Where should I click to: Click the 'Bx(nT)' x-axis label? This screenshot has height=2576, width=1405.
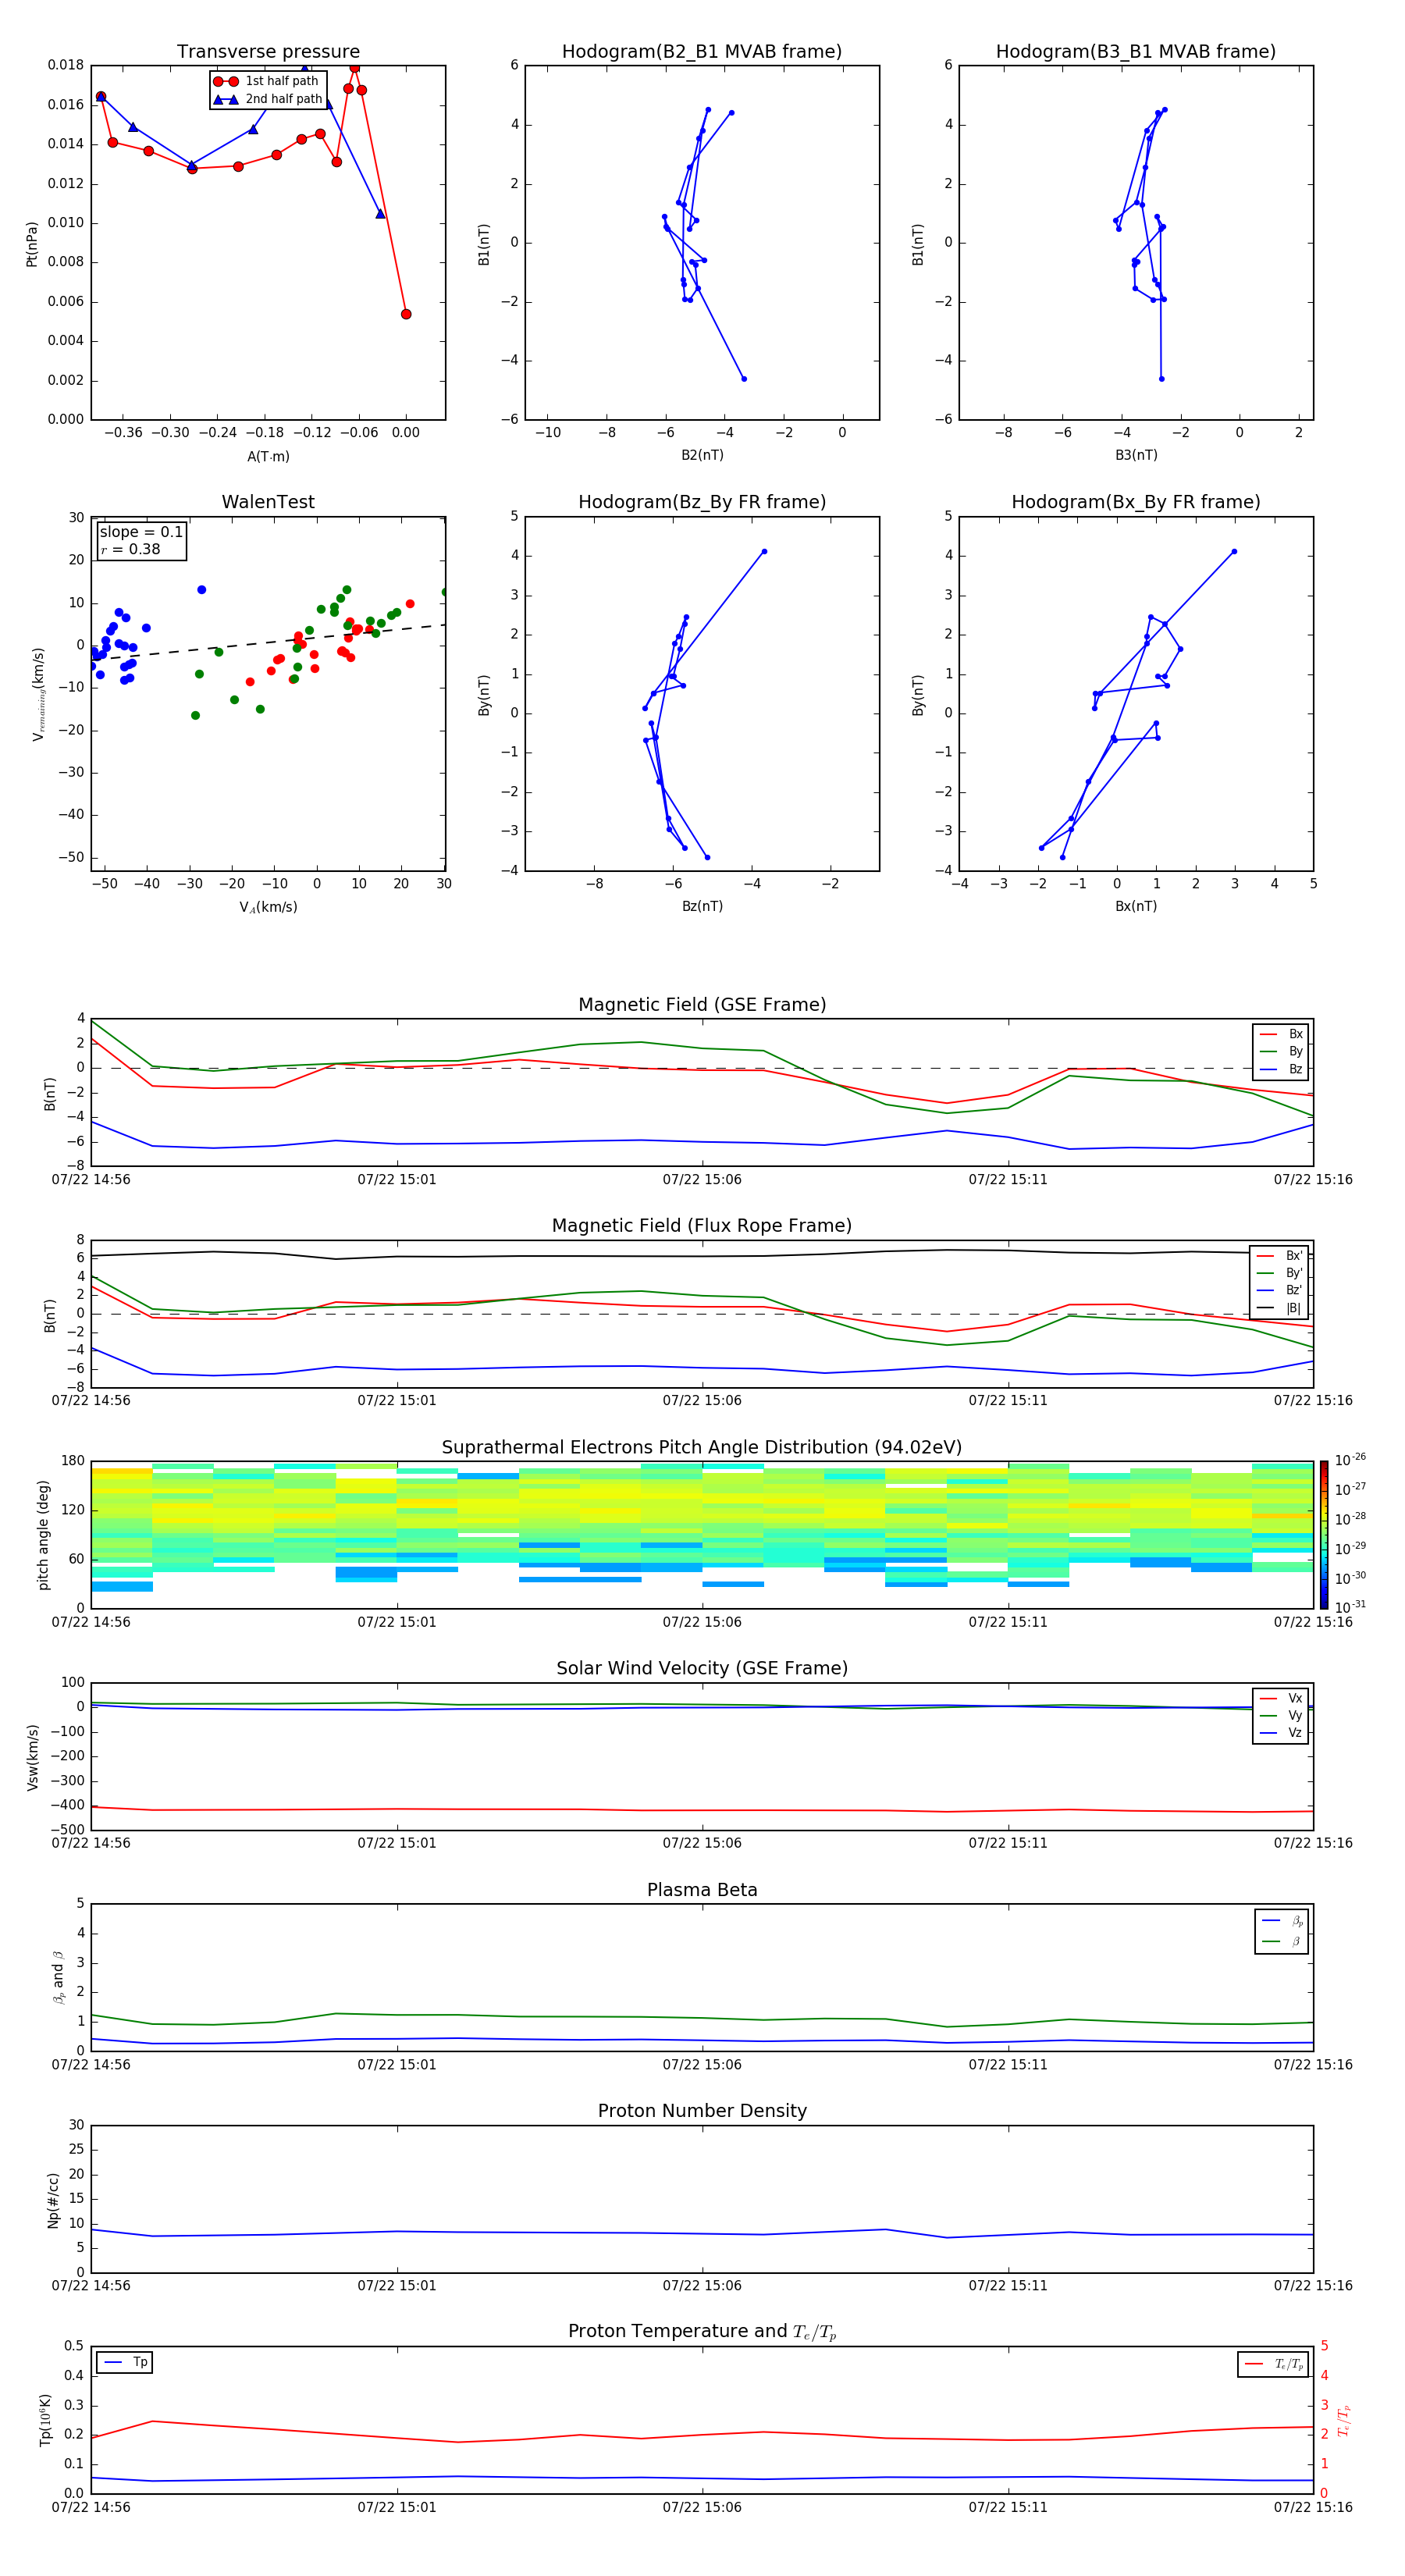tap(1136, 906)
